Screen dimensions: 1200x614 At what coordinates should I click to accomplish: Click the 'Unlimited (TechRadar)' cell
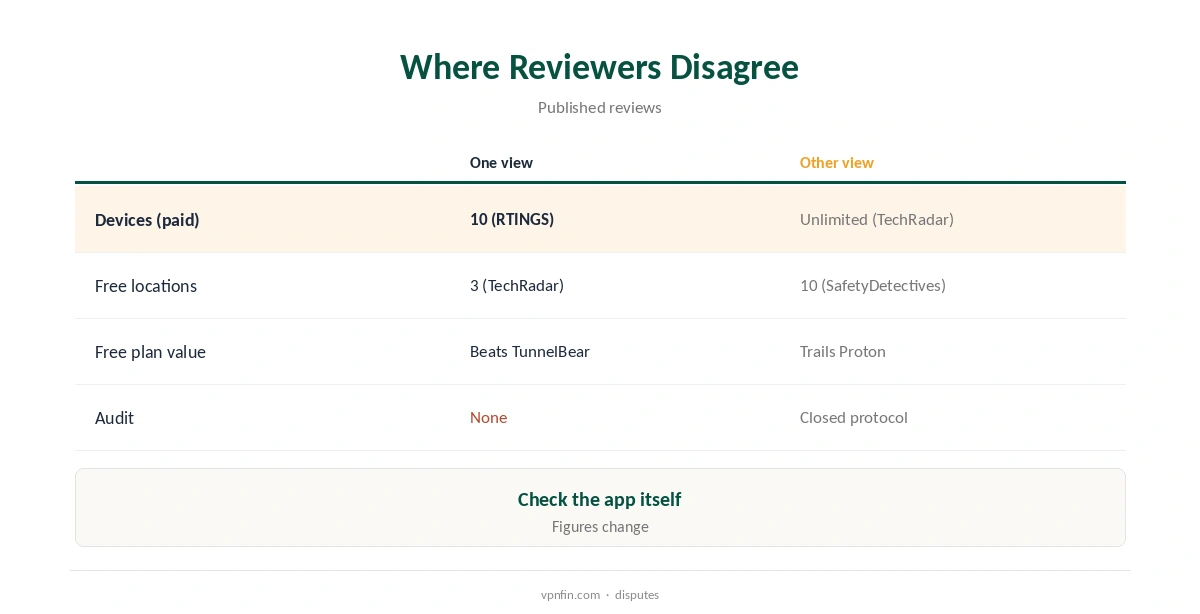click(877, 219)
